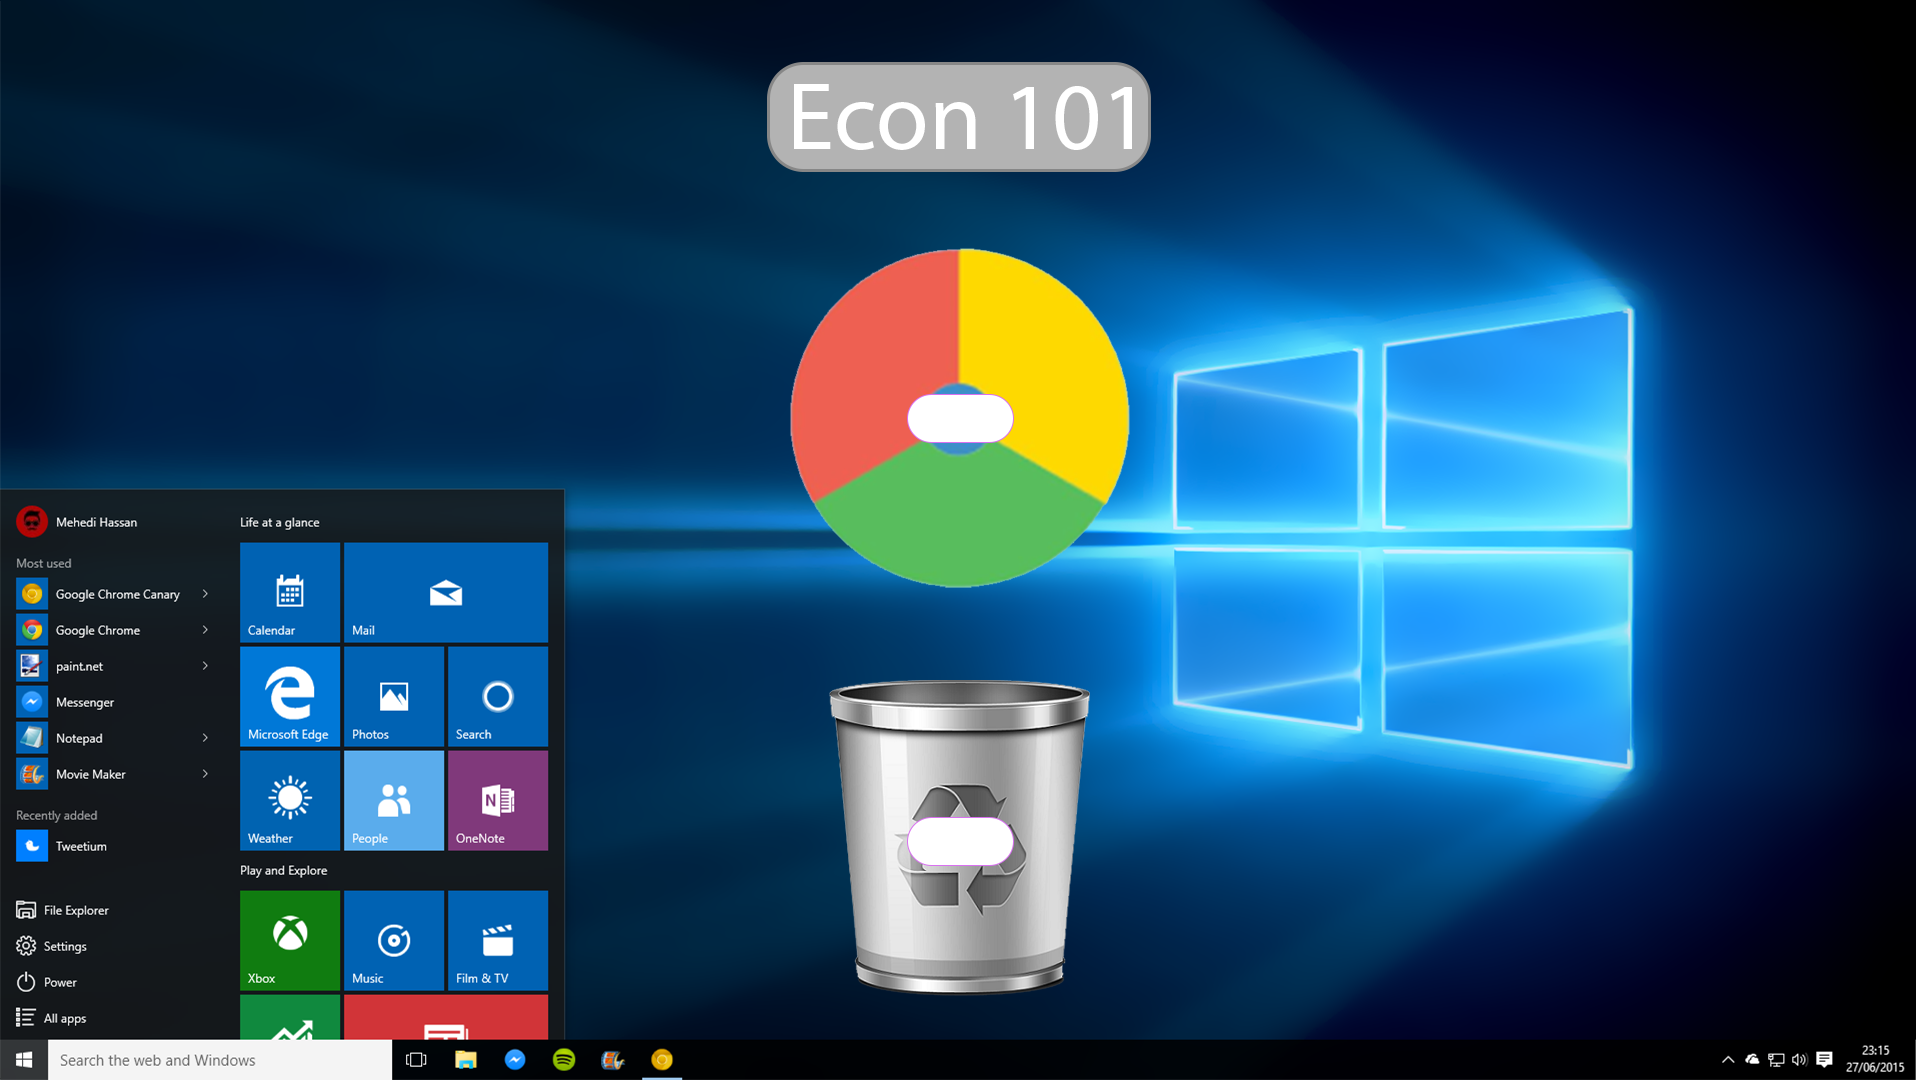Viewport: 1916px width, 1080px height.
Task: Open Movie Maker taskbar icon
Action: pyautogui.click(x=613, y=1060)
